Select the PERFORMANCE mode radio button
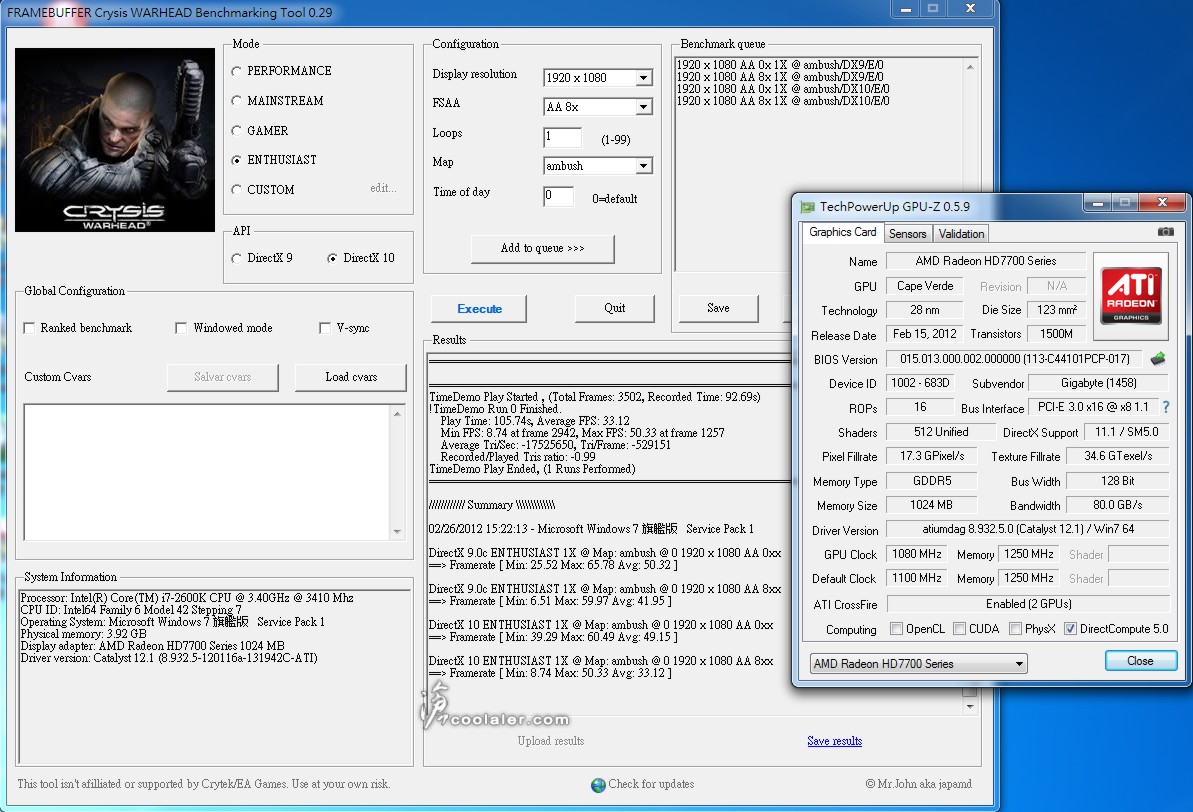Screen dimensions: 1193x812 coord(237,71)
